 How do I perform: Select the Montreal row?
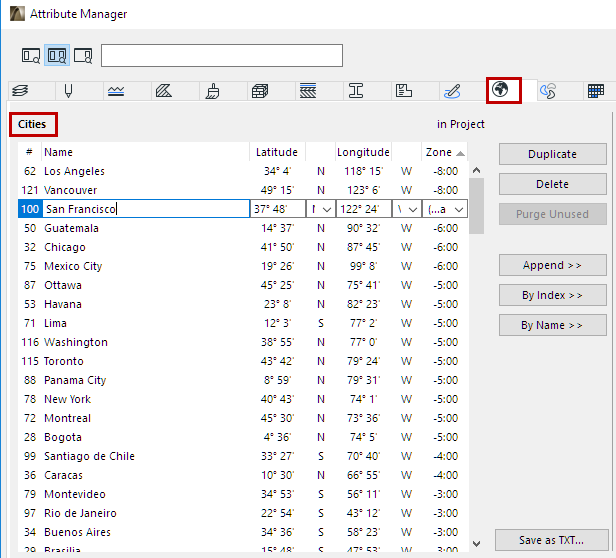[243, 418]
